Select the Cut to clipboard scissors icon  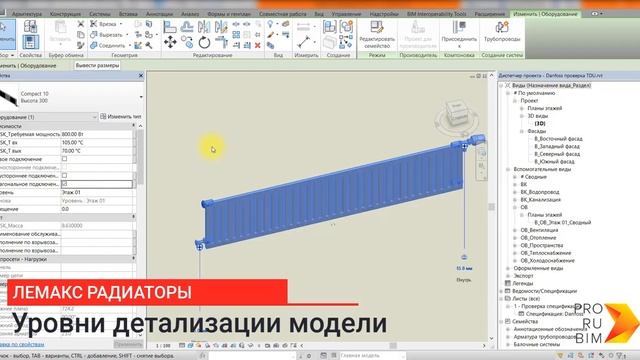tap(81, 24)
